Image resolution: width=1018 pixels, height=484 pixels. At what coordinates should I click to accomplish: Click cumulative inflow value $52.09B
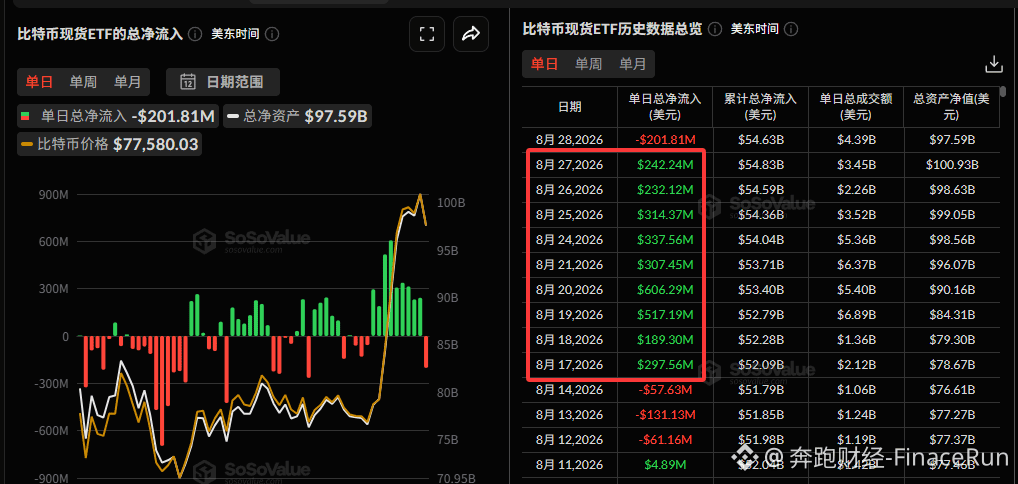761,364
